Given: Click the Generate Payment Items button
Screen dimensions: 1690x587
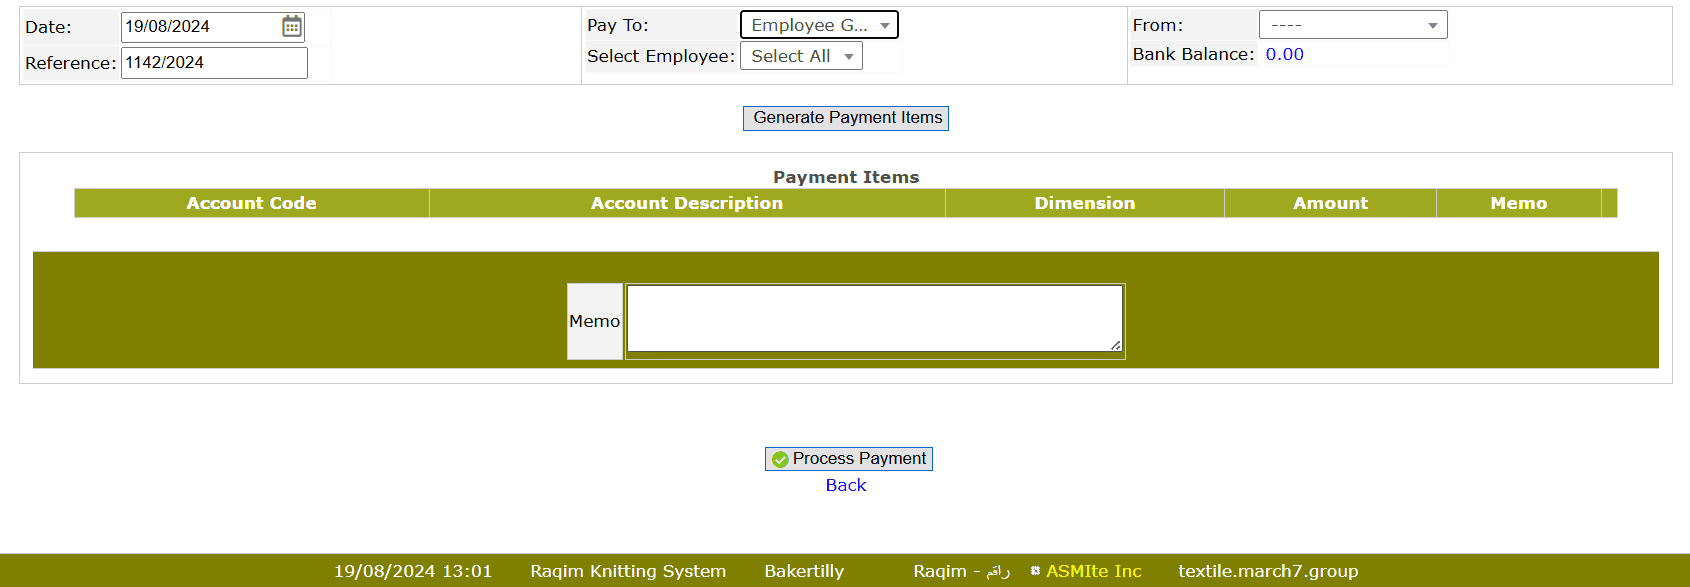Looking at the screenshot, I should 846,118.
